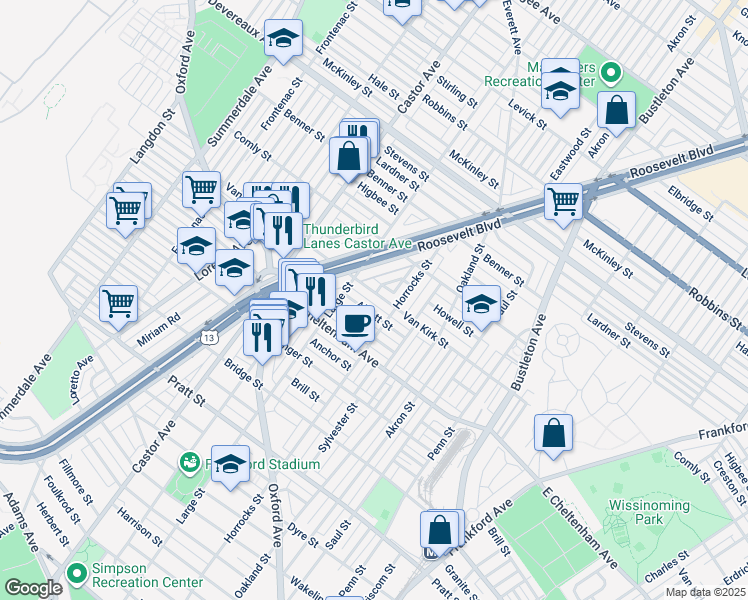Open the shopping cart marker near Miriam Rd

[119, 305]
